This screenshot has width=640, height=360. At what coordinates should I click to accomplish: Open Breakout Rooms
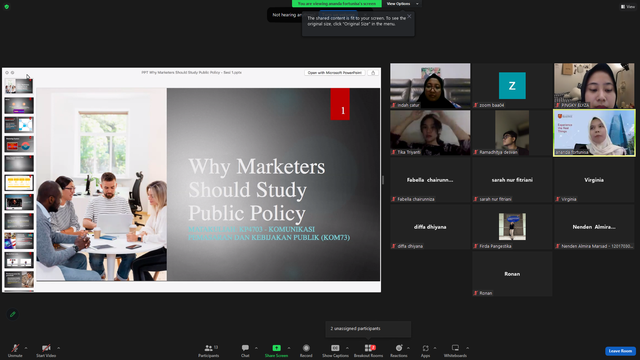pyautogui.click(x=368, y=350)
